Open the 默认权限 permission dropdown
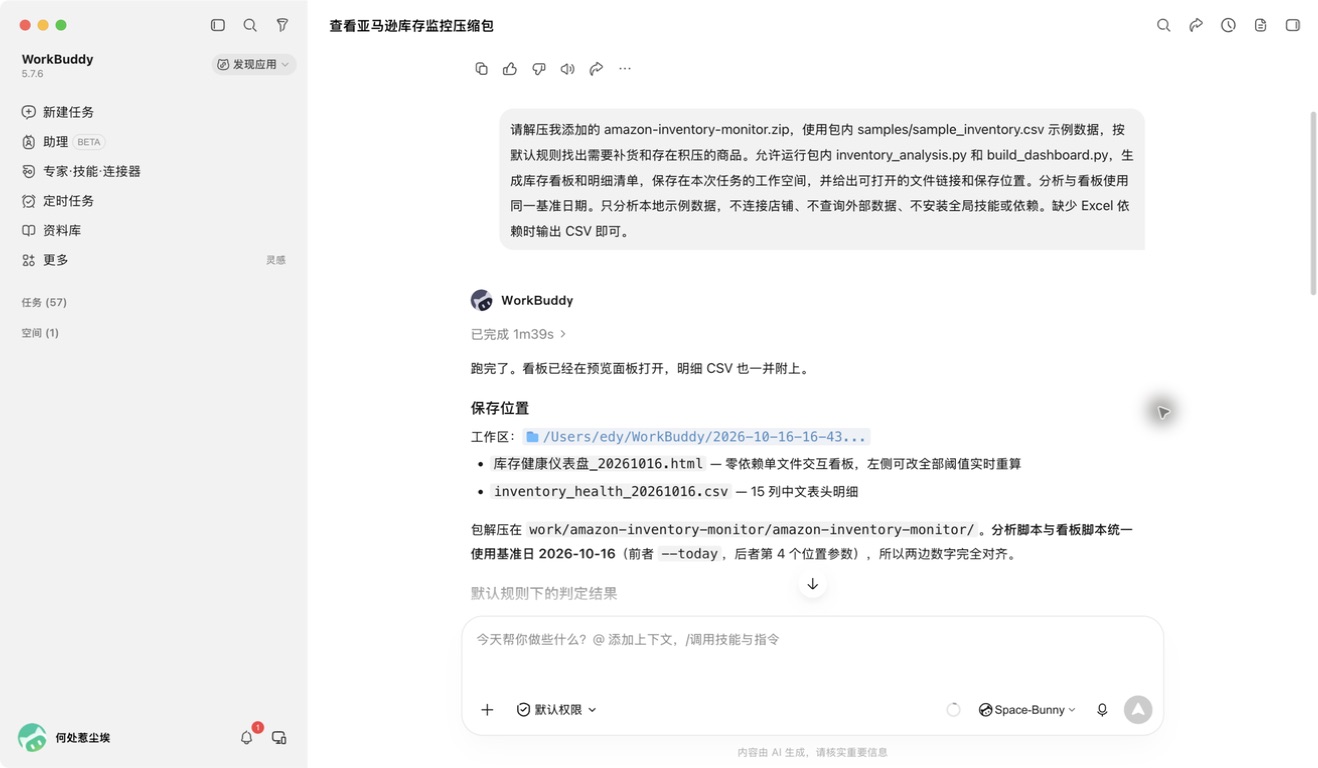The width and height of the screenshot is (1318, 768). pos(557,709)
